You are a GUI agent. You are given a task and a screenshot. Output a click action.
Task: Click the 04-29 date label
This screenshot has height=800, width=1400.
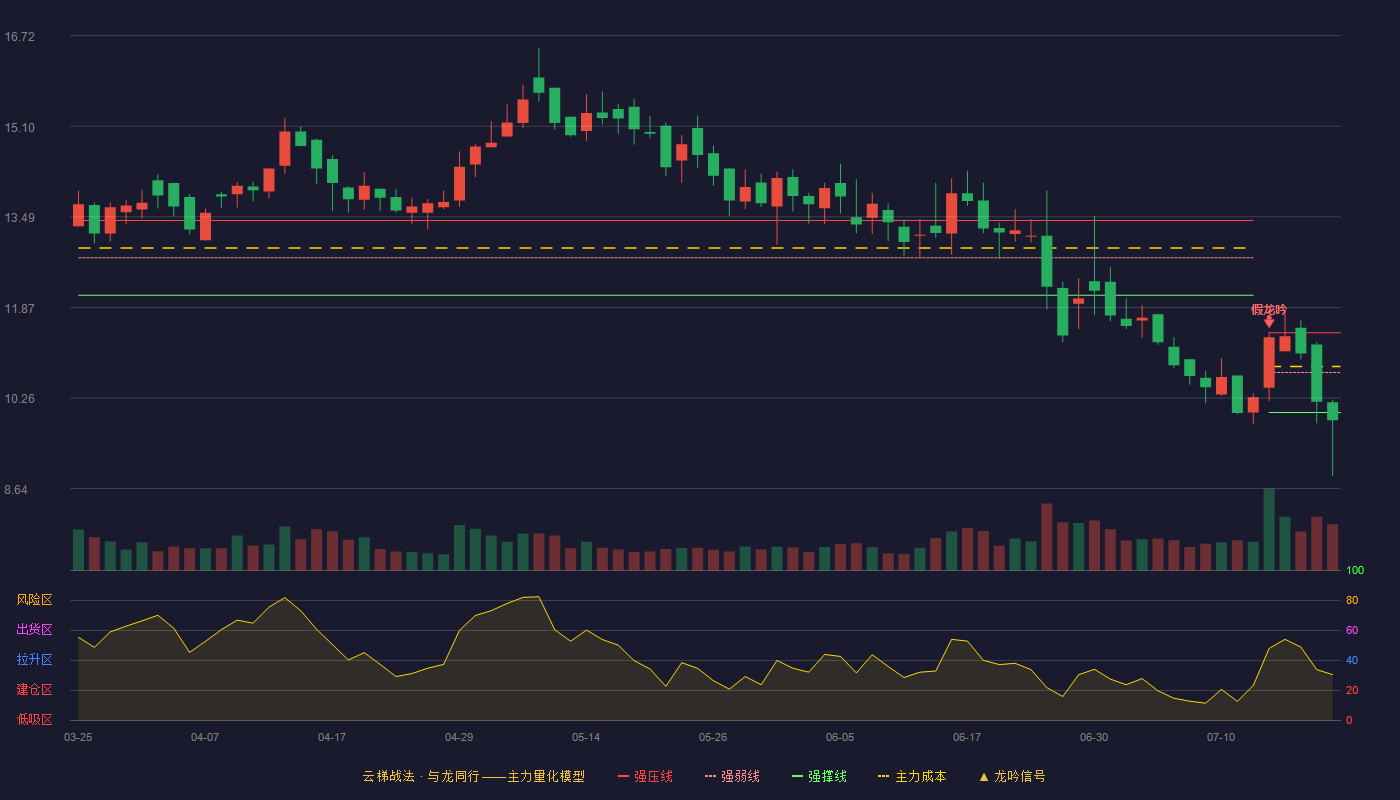459,737
